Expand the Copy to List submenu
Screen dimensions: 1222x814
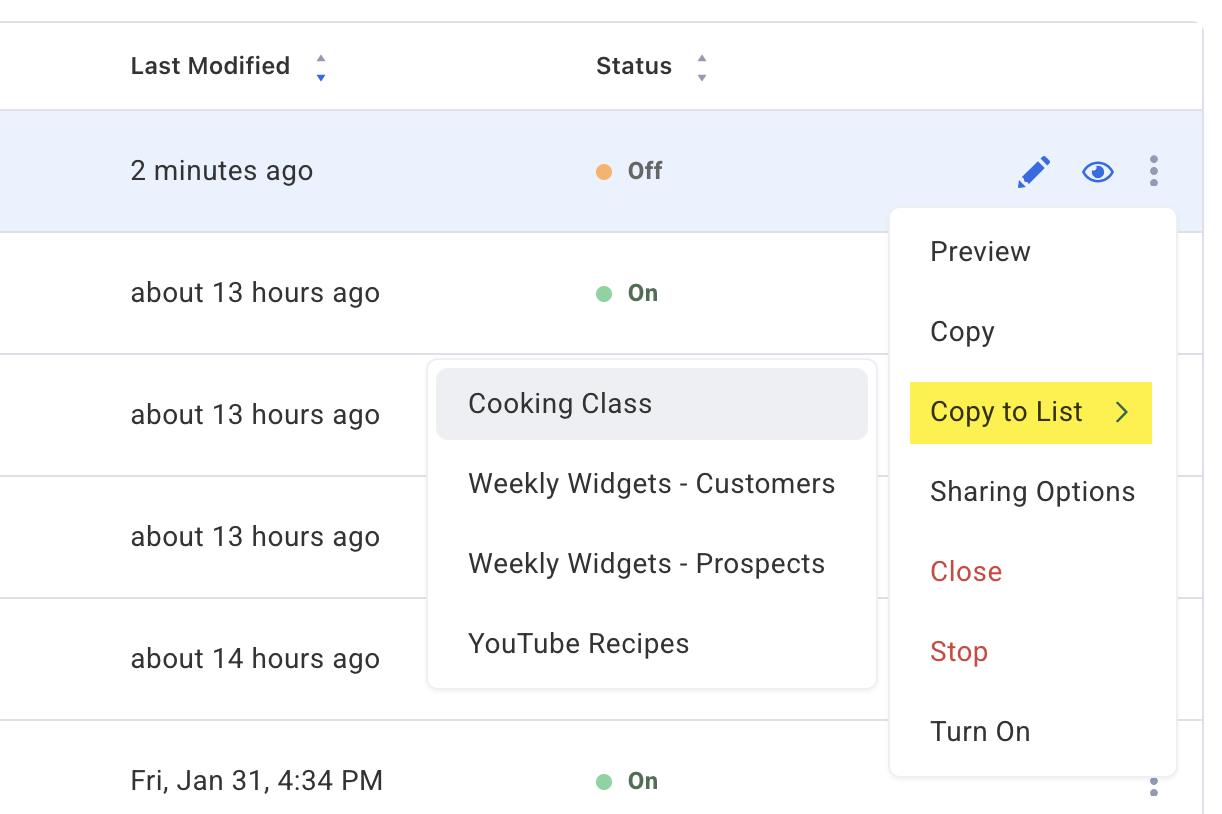click(1007, 412)
